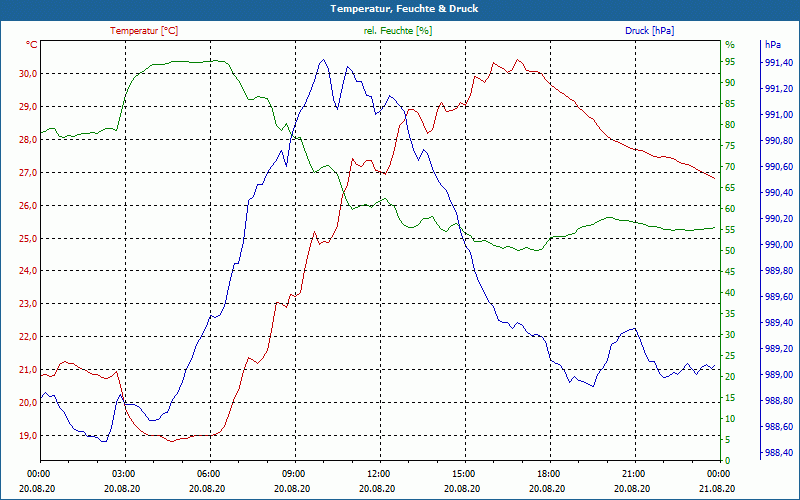Image resolution: width=800 pixels, height=500 pixels.
Task: Click the 27,0 temperature axis value
Action: (28, 172)
